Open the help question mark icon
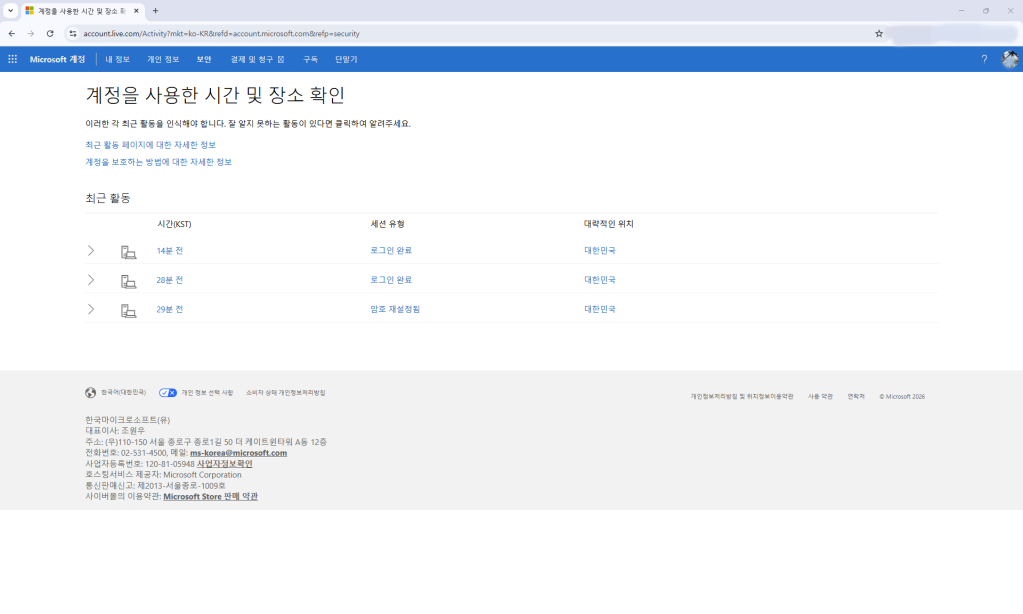1023x614 pixels. tap(983, 59)
